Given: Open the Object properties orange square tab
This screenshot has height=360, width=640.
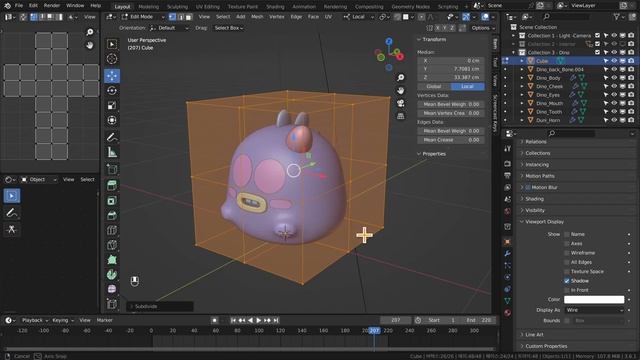Looking at the screenshot, I should tap(507, 242).
